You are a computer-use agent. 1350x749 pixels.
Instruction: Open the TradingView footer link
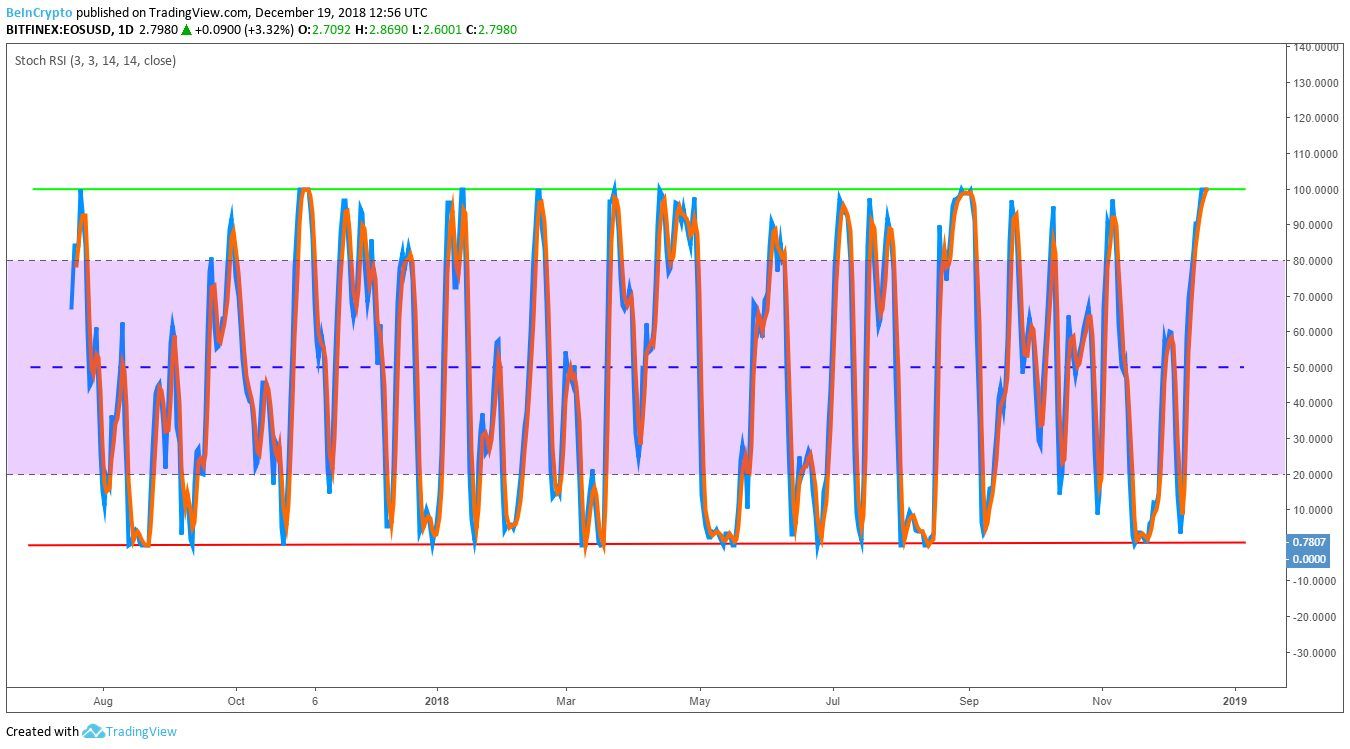[141, 732]
